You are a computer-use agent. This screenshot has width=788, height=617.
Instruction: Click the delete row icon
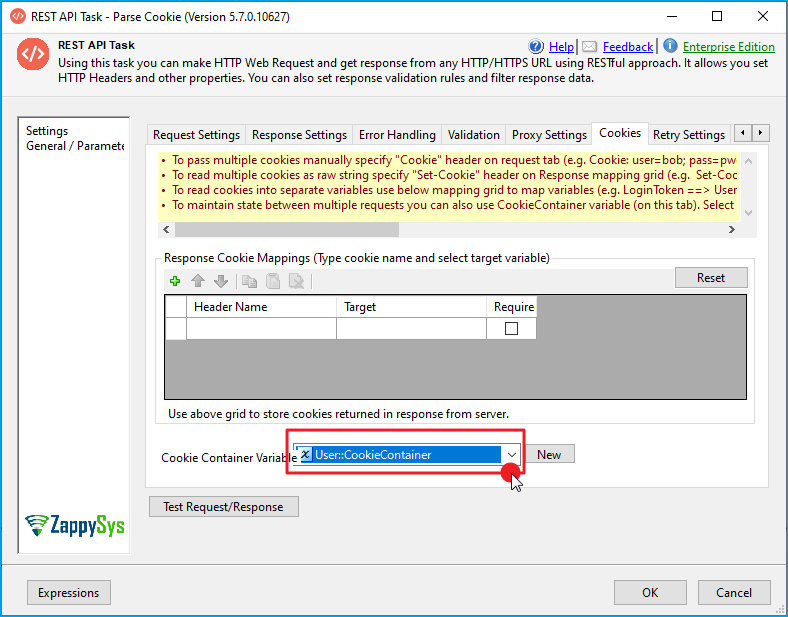coord(295,281)
